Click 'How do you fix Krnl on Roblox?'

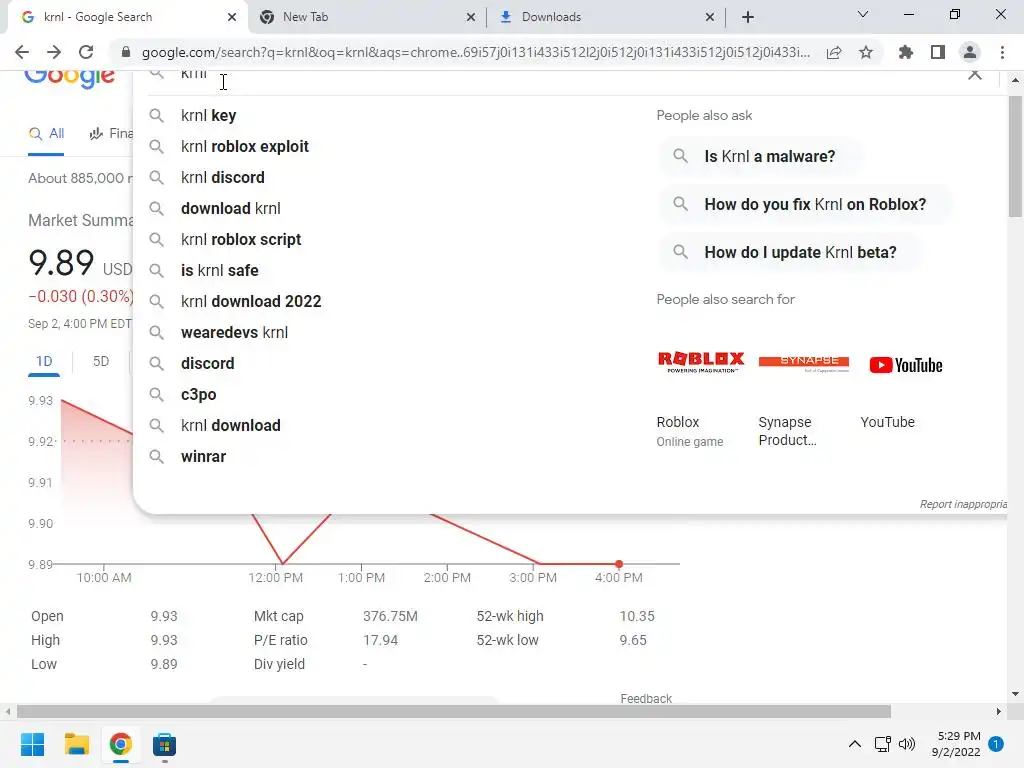[803, 204]
